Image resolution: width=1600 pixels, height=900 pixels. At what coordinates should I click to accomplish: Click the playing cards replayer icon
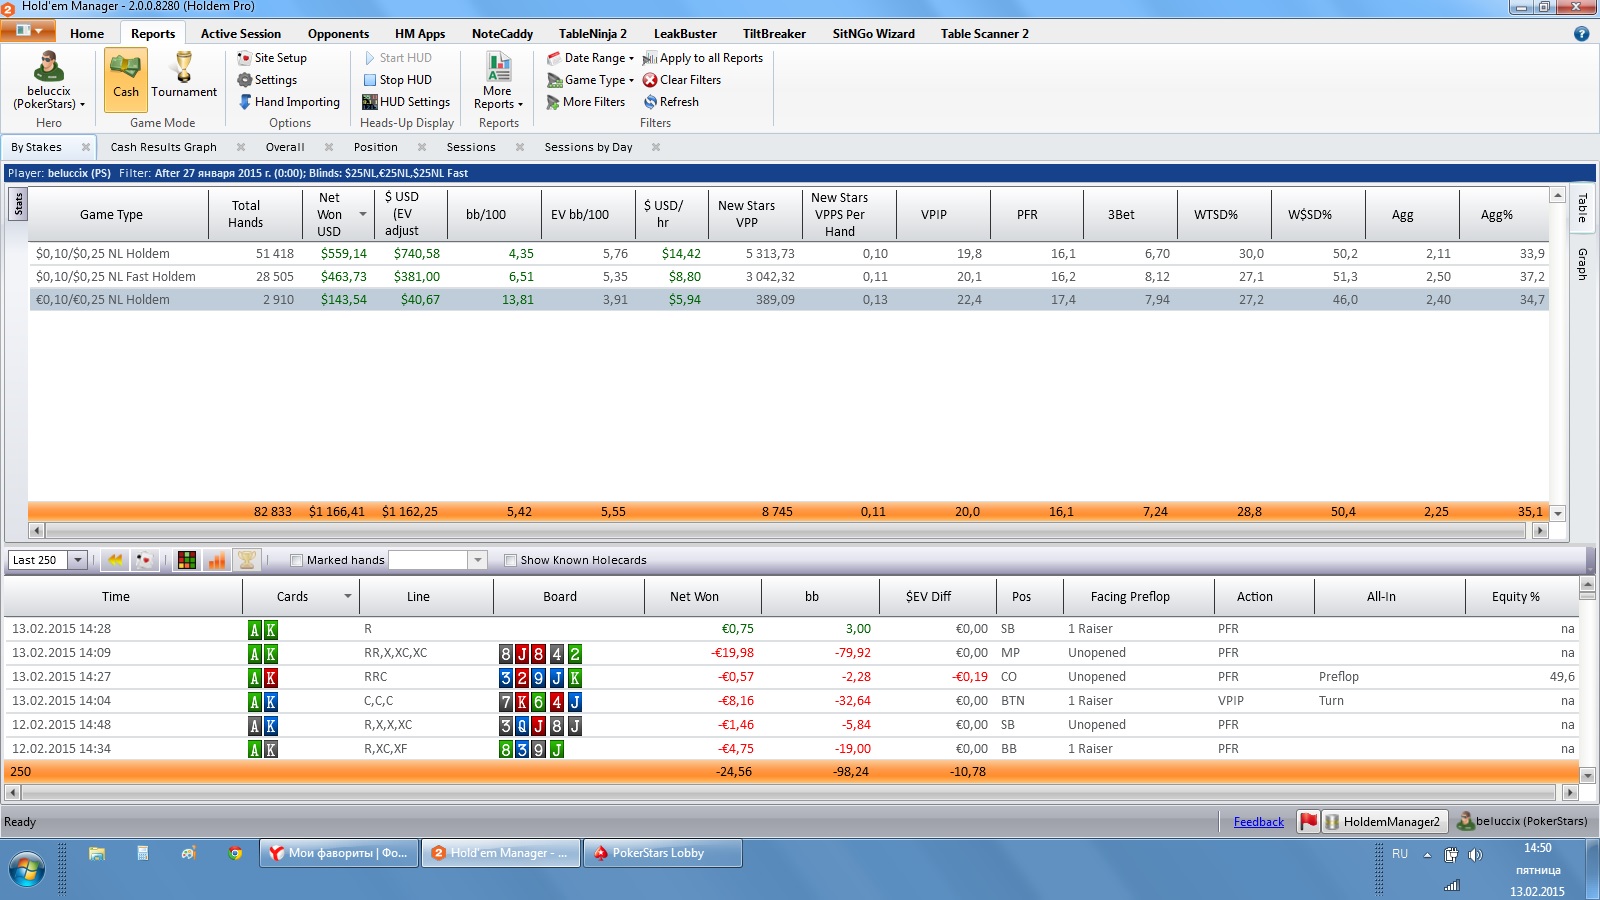coord(144,560)
